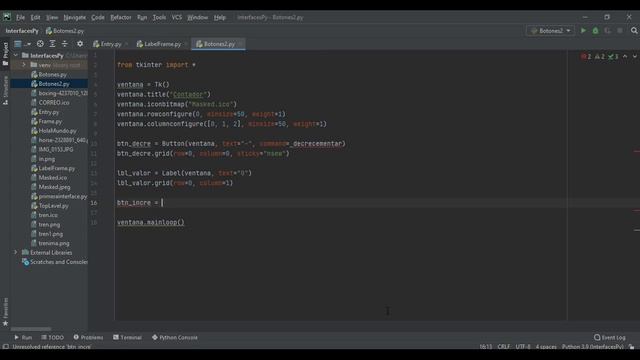Click Expand All icon in Project panel
The width and height of the screenshot is (640, 360).
pos(52,44)
